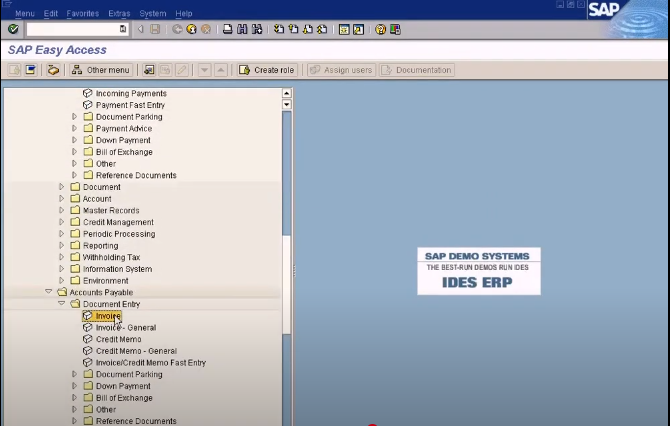
Task: Expand the Master Records folder arrow
Action: (62, 210)
